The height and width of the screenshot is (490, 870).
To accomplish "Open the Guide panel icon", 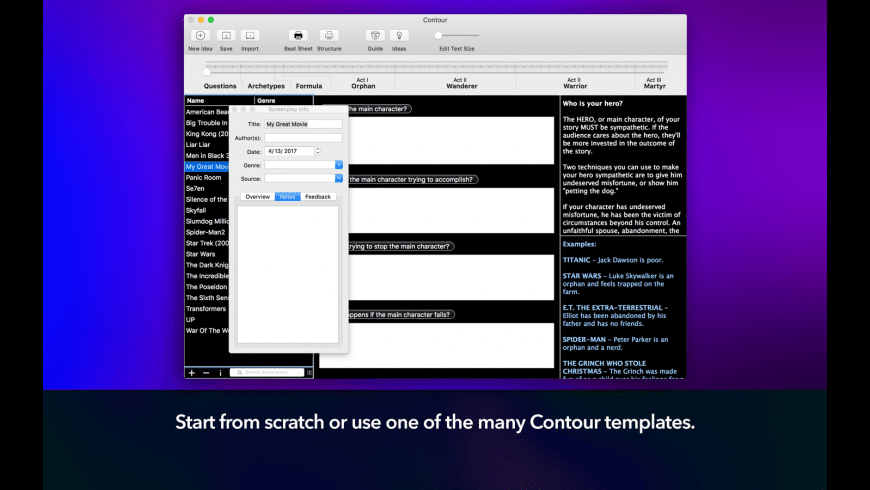I will coord(375,36).
